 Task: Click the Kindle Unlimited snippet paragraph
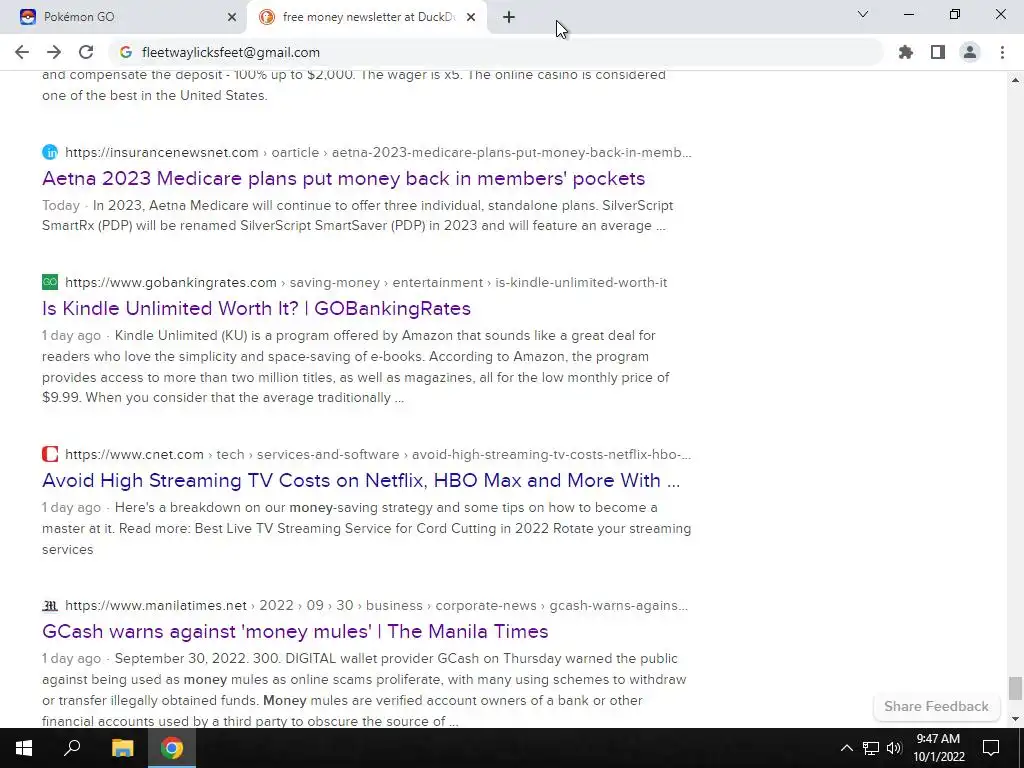coord(356,366)
